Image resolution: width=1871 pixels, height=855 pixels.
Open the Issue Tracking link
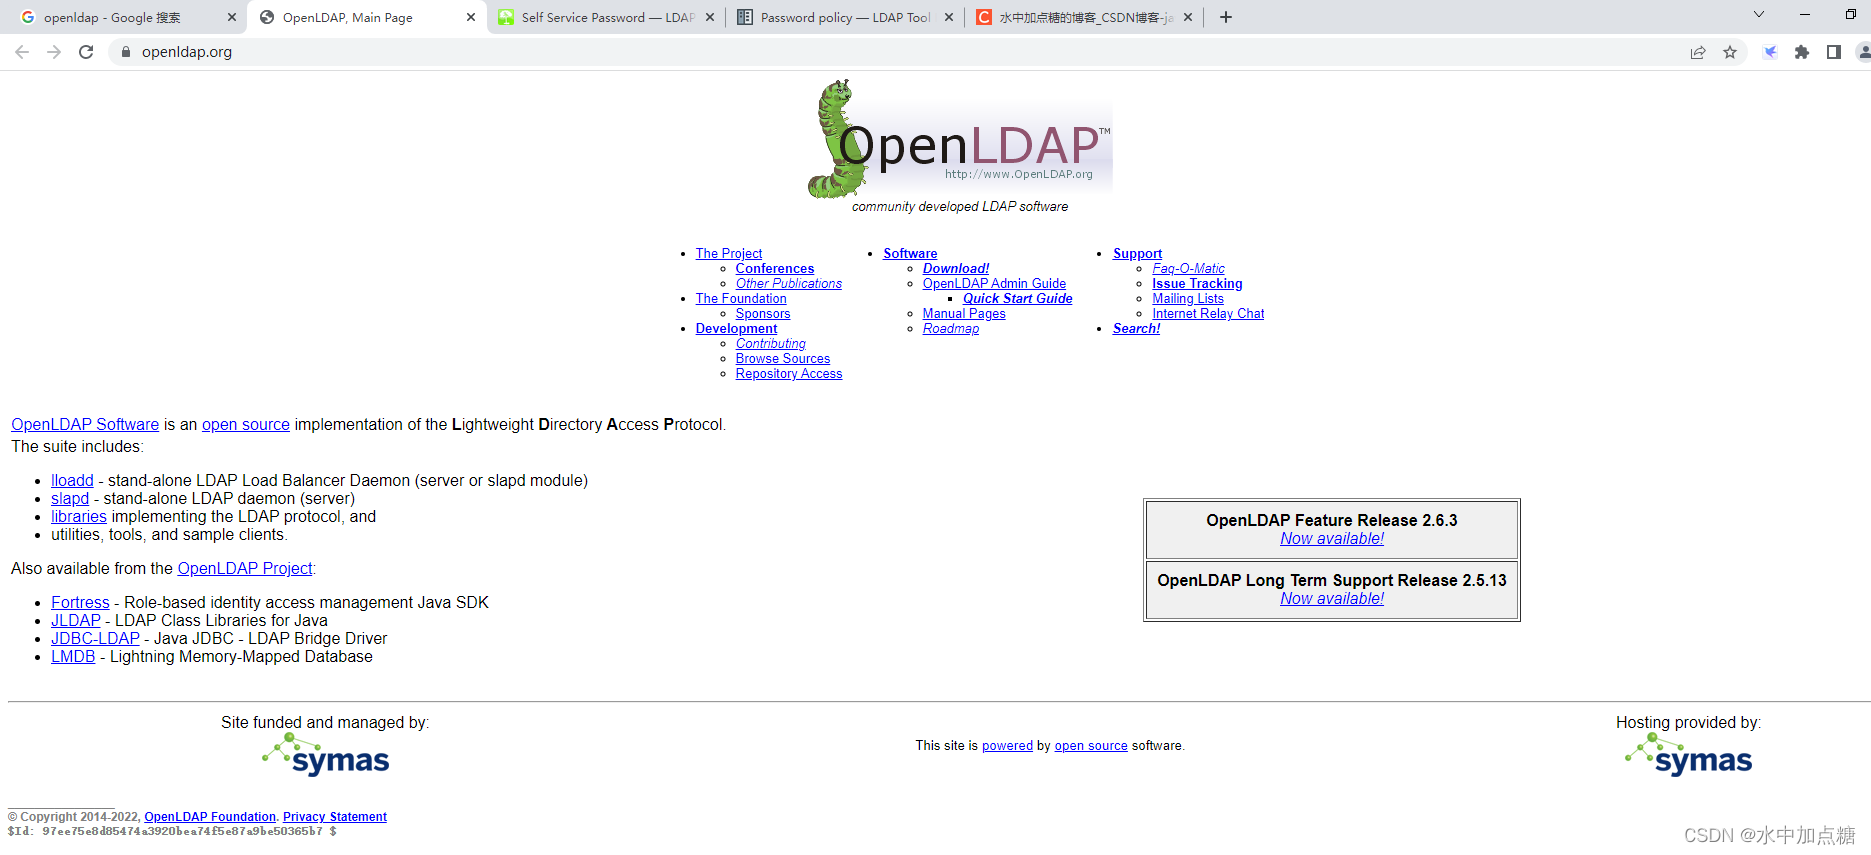1197,284
